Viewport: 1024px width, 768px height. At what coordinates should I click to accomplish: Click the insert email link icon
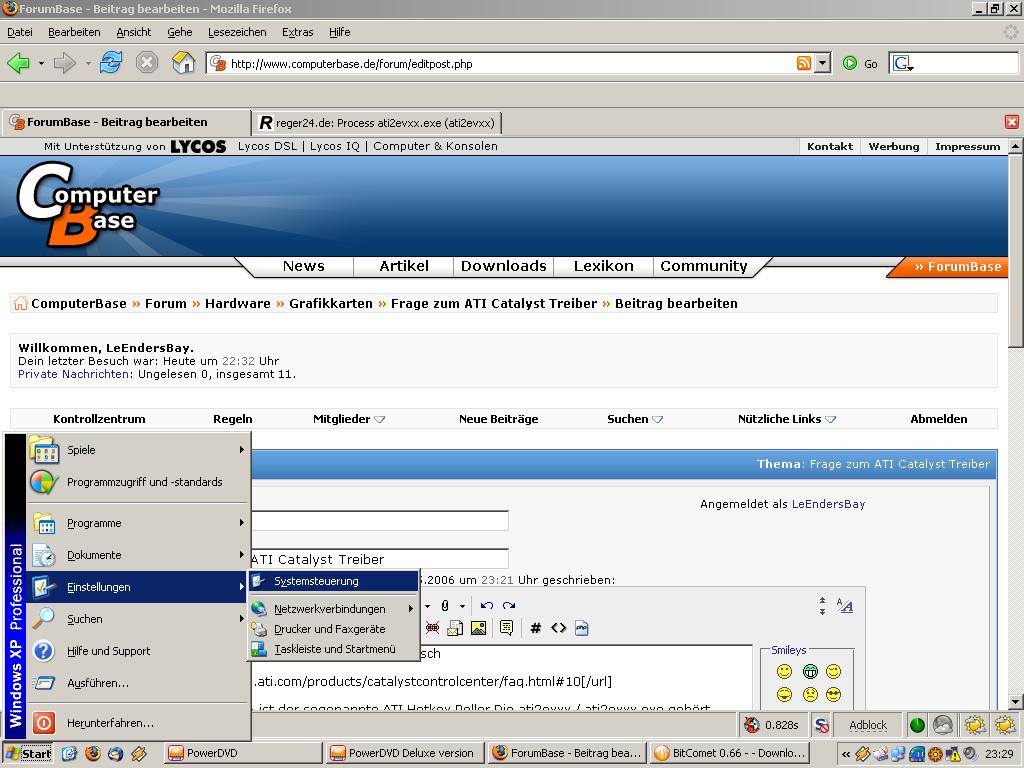[455, 628]
